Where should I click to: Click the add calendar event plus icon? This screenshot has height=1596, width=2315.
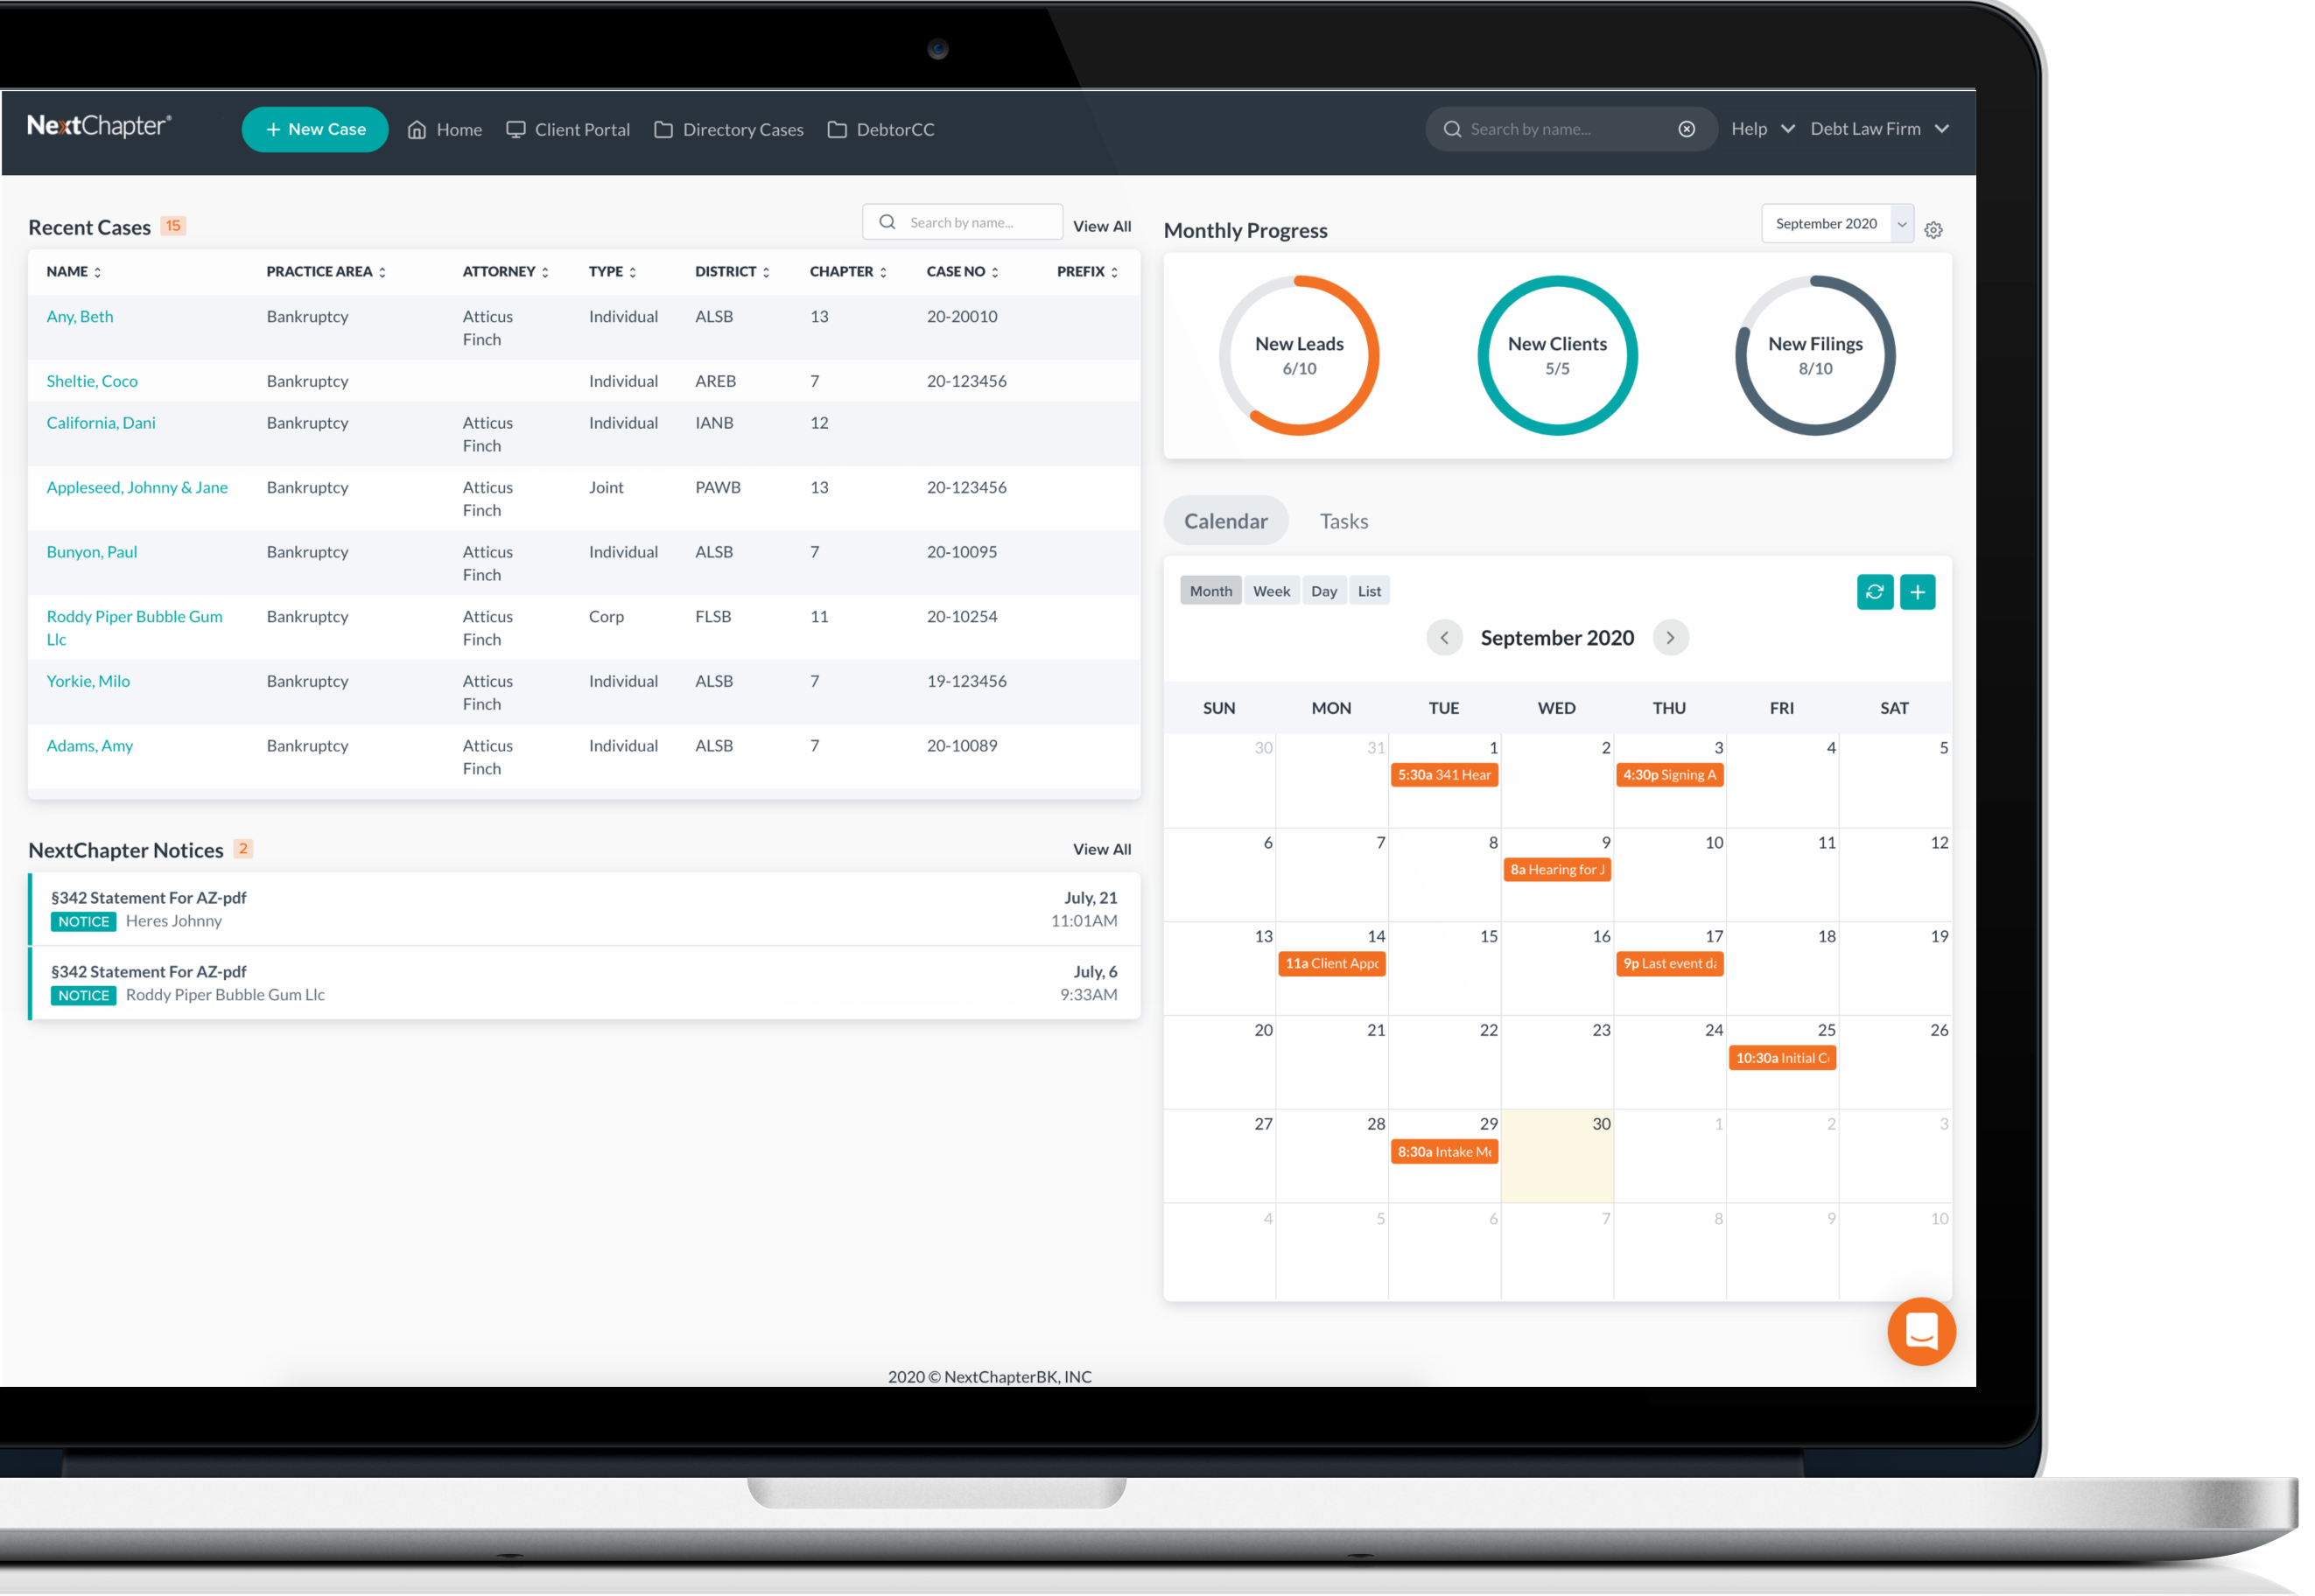tap(1916, 591)
